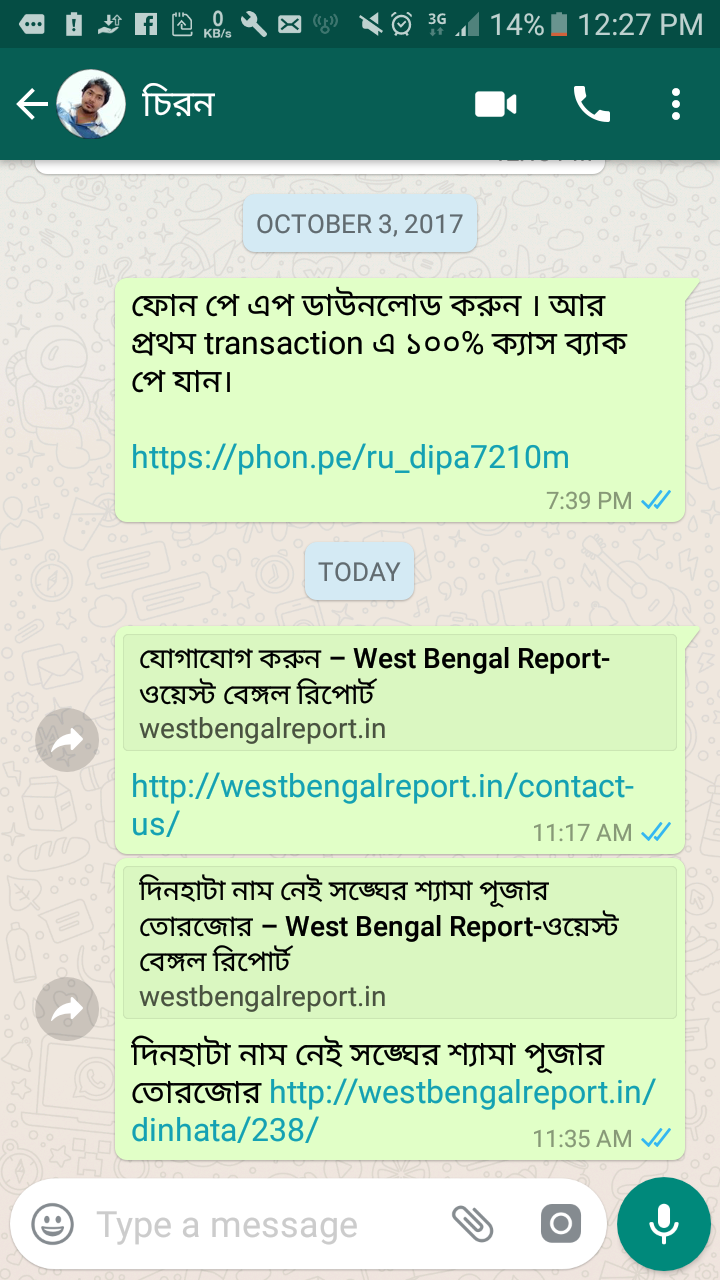Start a voice call
The height and width of the screenshot is (1280, 720).
pyautogui.click(x=591, y=104)
